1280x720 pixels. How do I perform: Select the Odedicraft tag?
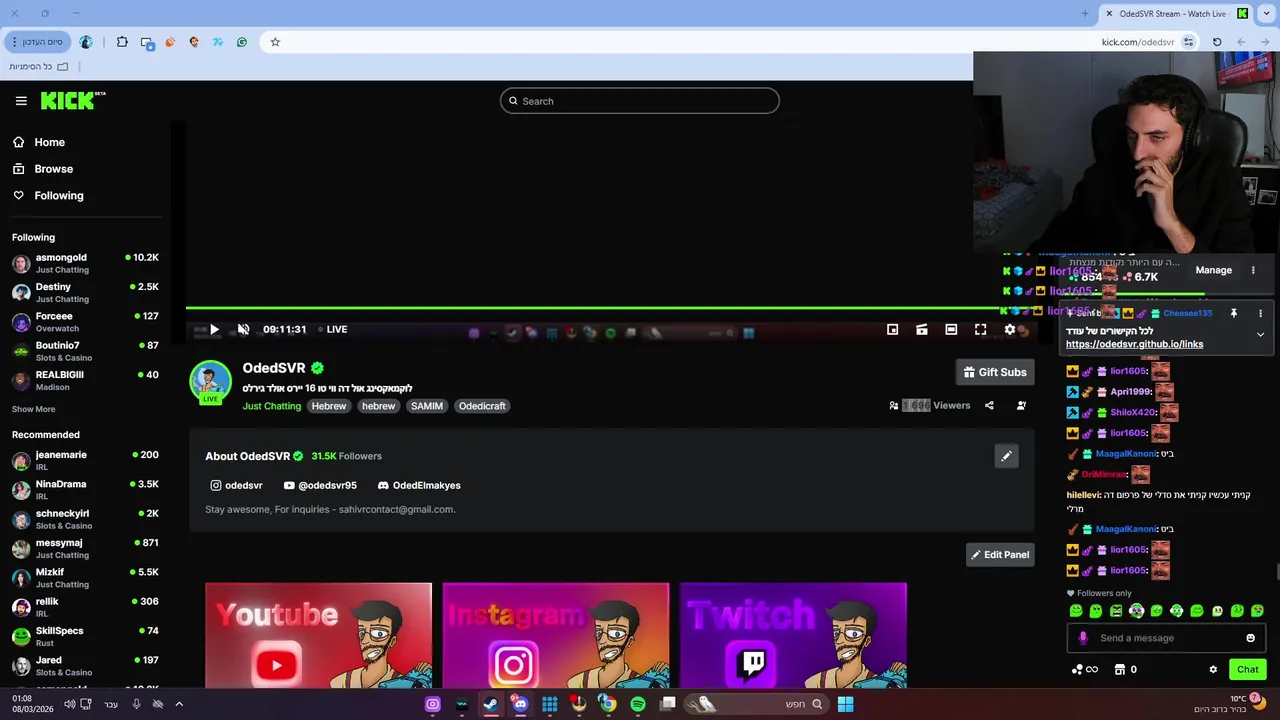[482, 406]
